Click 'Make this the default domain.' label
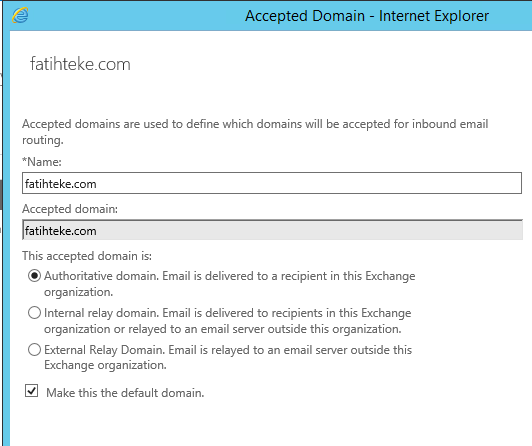 125,393
